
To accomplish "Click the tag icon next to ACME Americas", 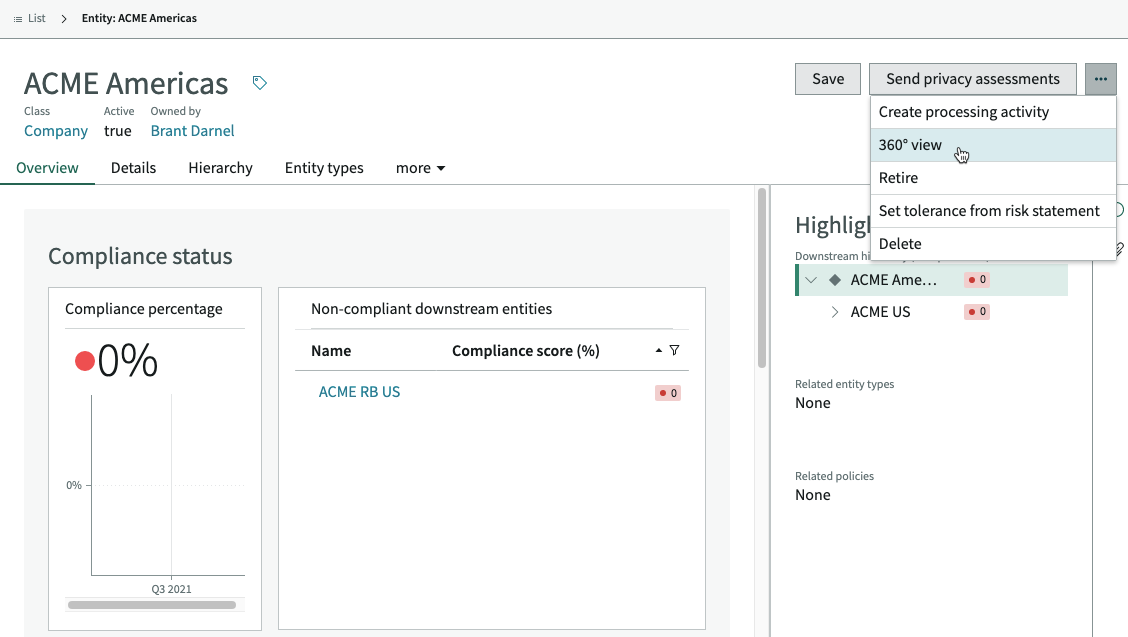I will (x=260, y=83).
